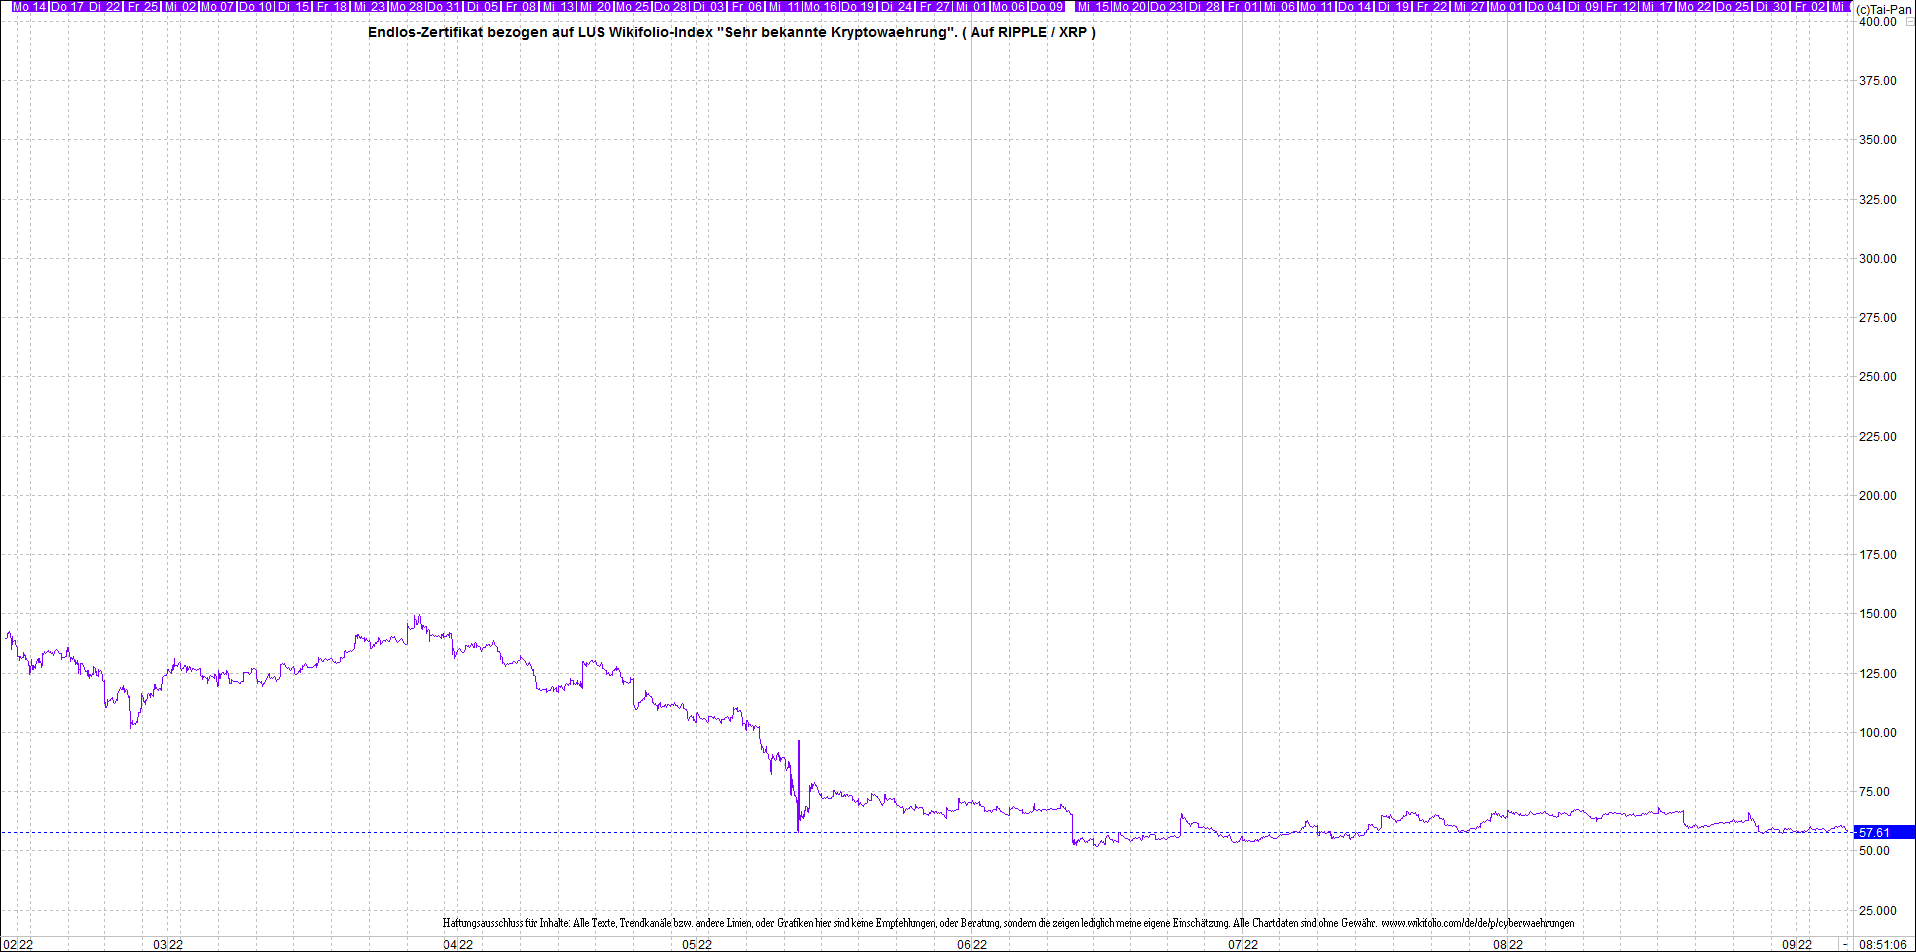This screenshot has height=952, width=1916.
Task: Click the 250.00 price axis label
Action: point(1877,377)
